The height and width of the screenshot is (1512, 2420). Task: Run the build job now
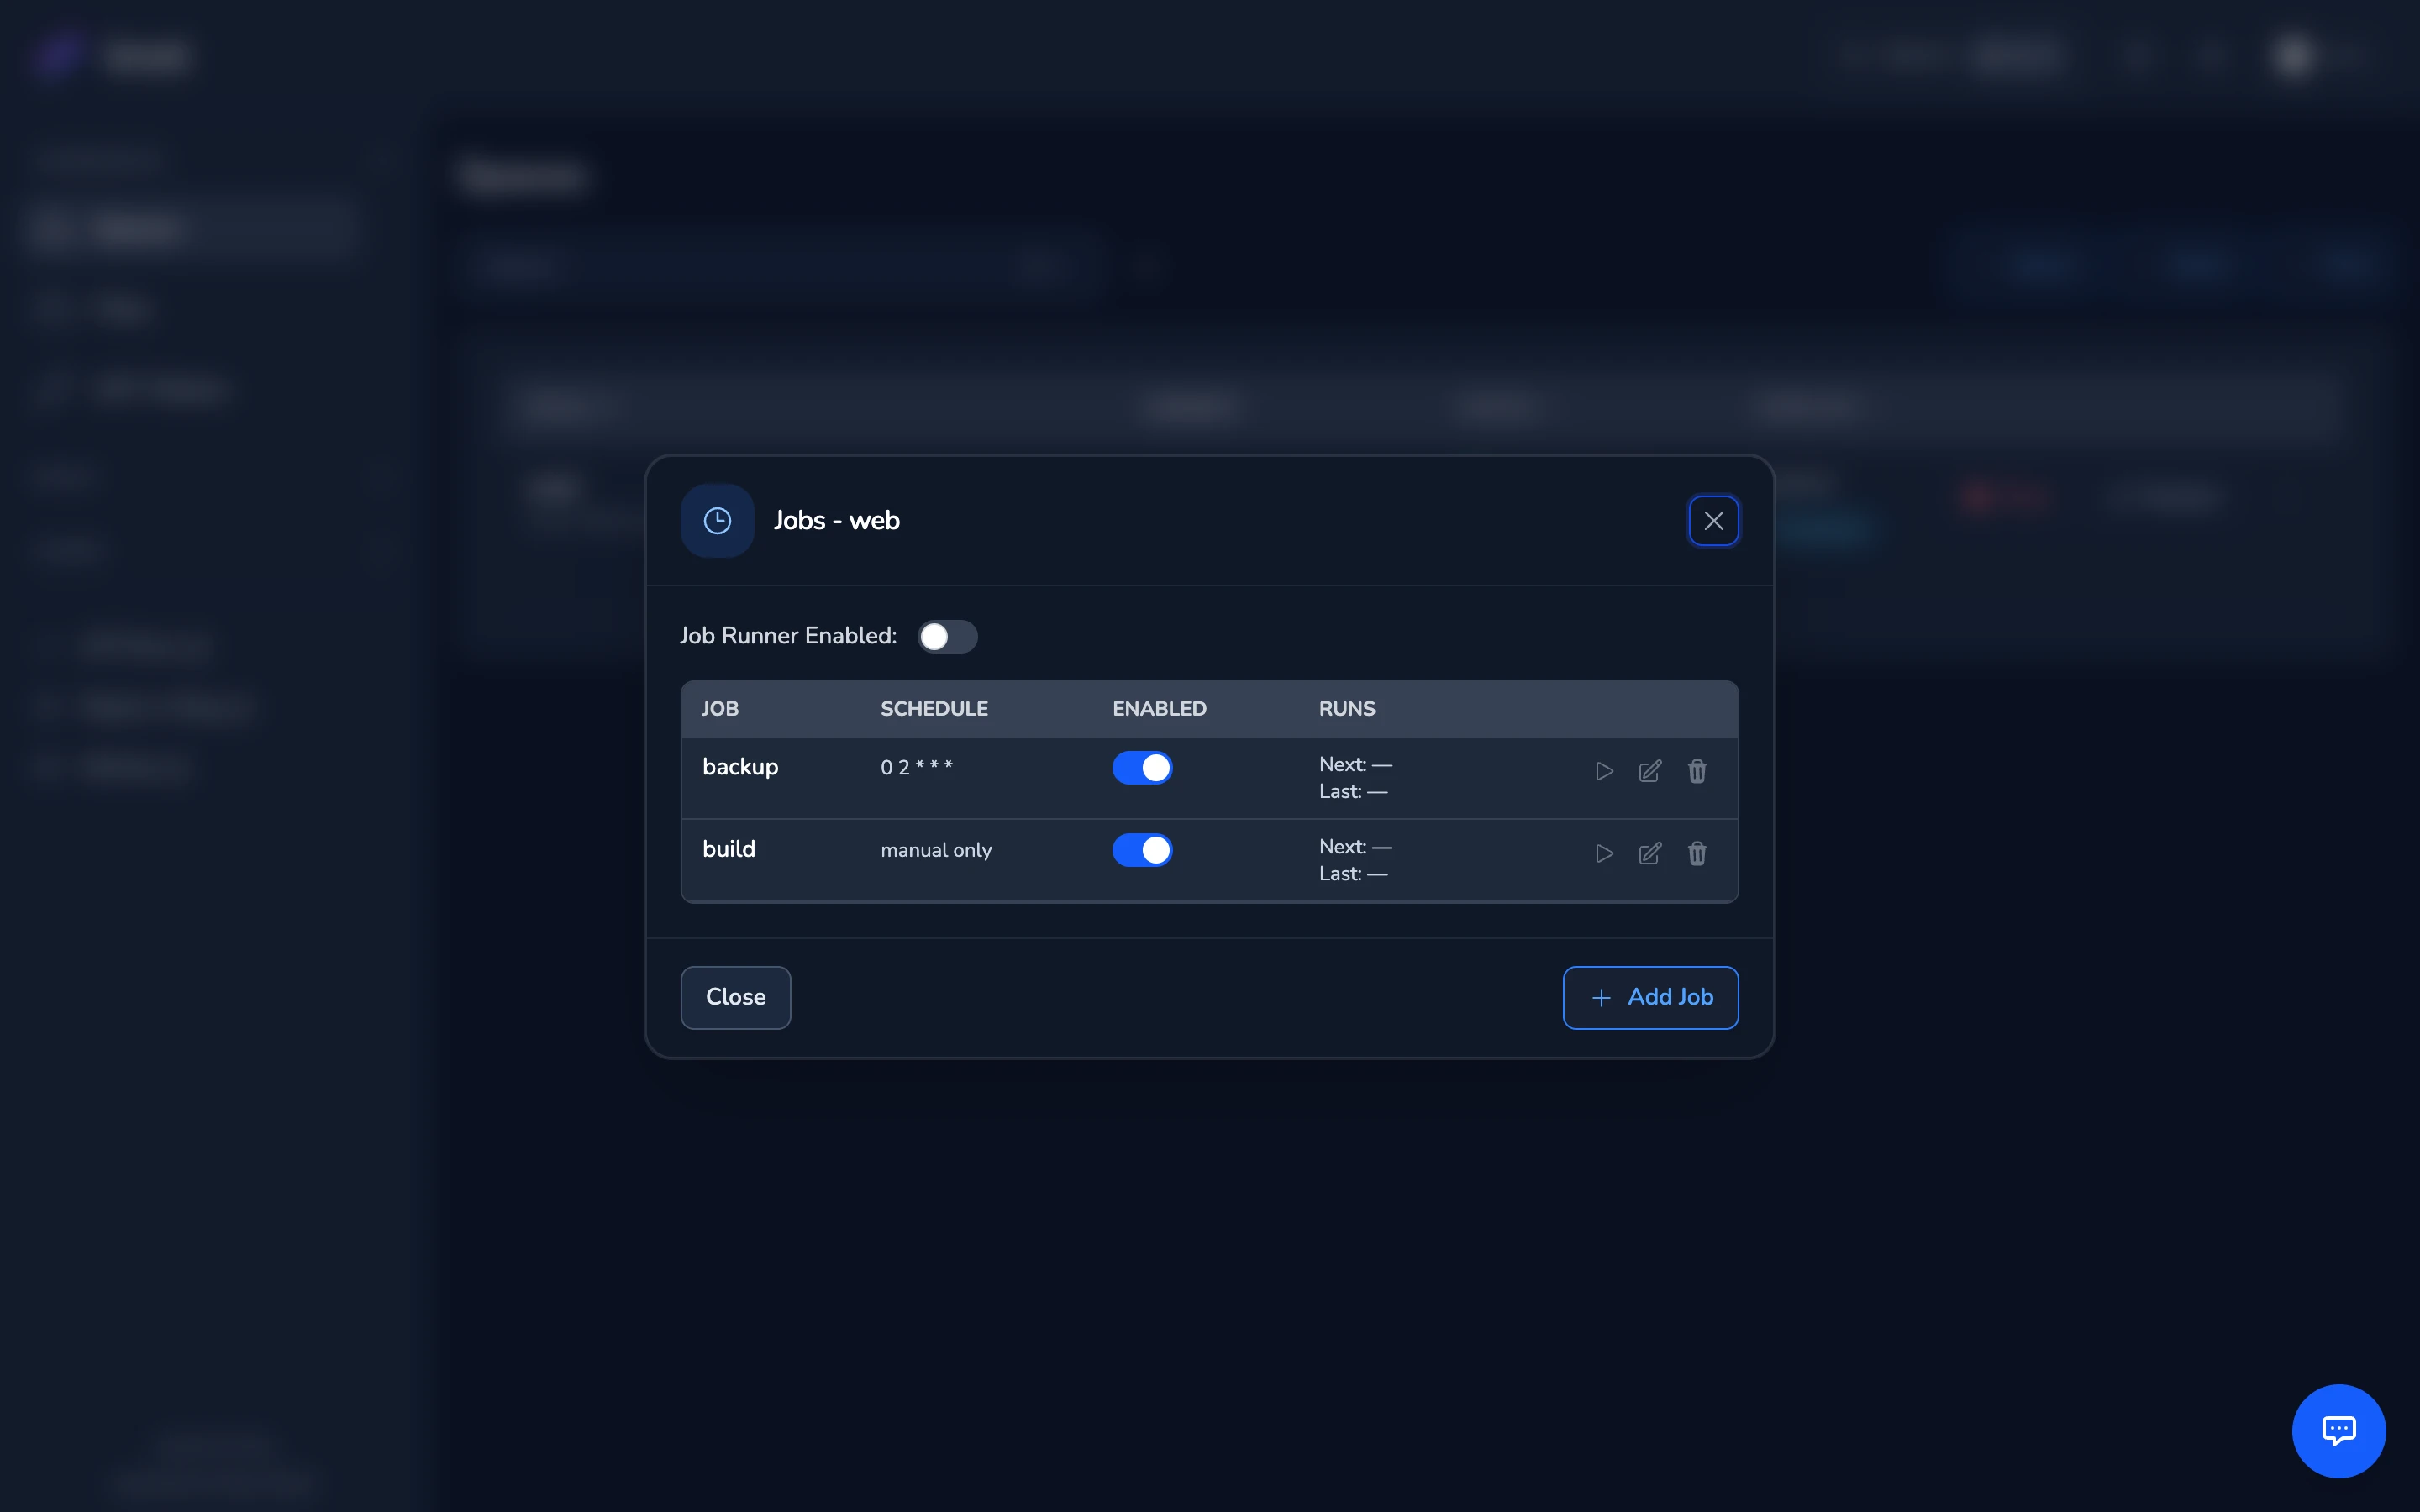1604,853
